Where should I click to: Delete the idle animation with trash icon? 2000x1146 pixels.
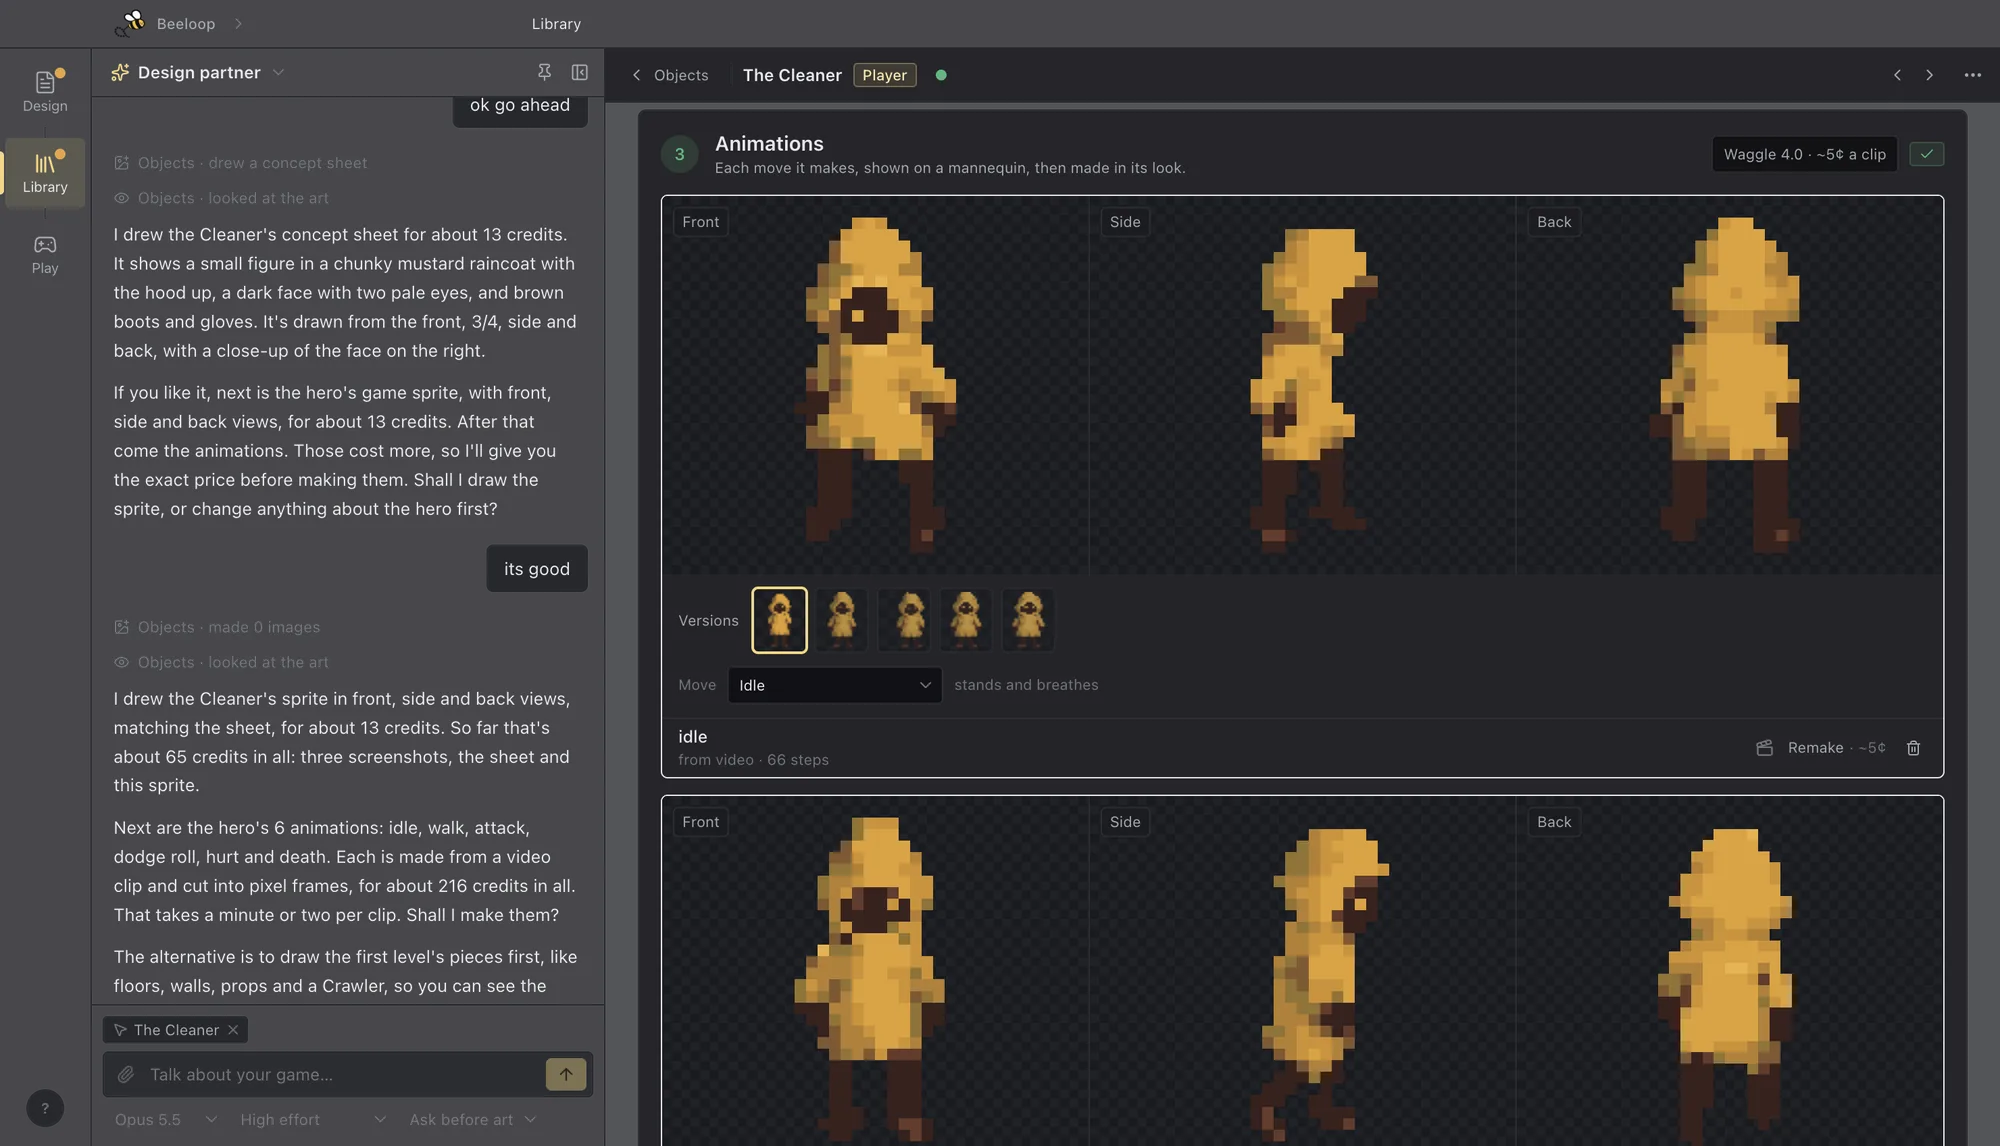click(x=1913, y=748)
